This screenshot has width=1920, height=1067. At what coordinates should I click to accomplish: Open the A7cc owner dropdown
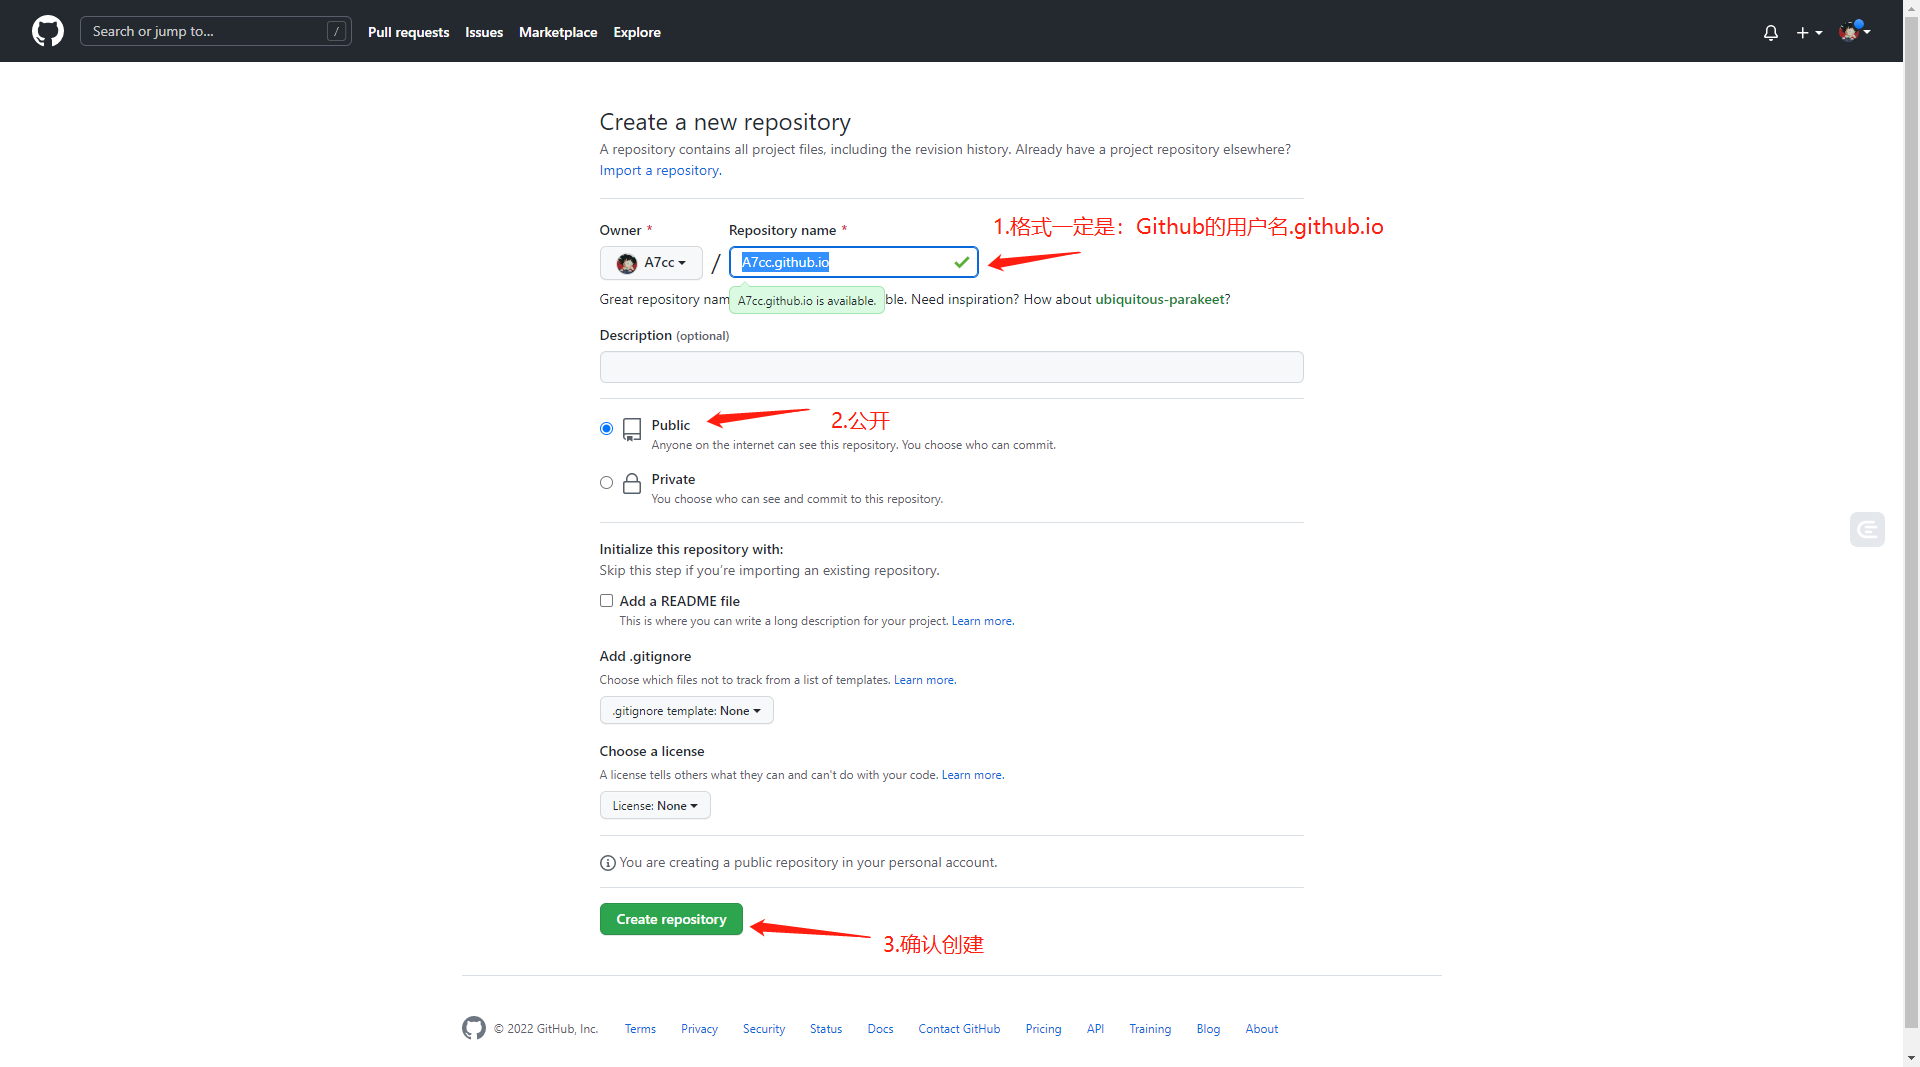pos(651,263)
